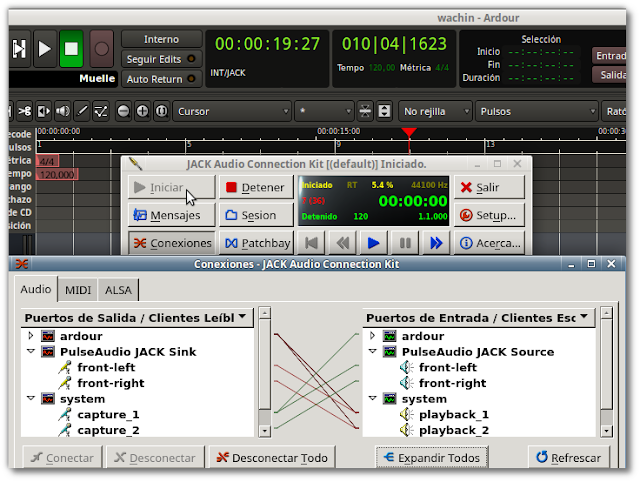
Task: Click JACK transport pause button
Action: pos(404,243)
